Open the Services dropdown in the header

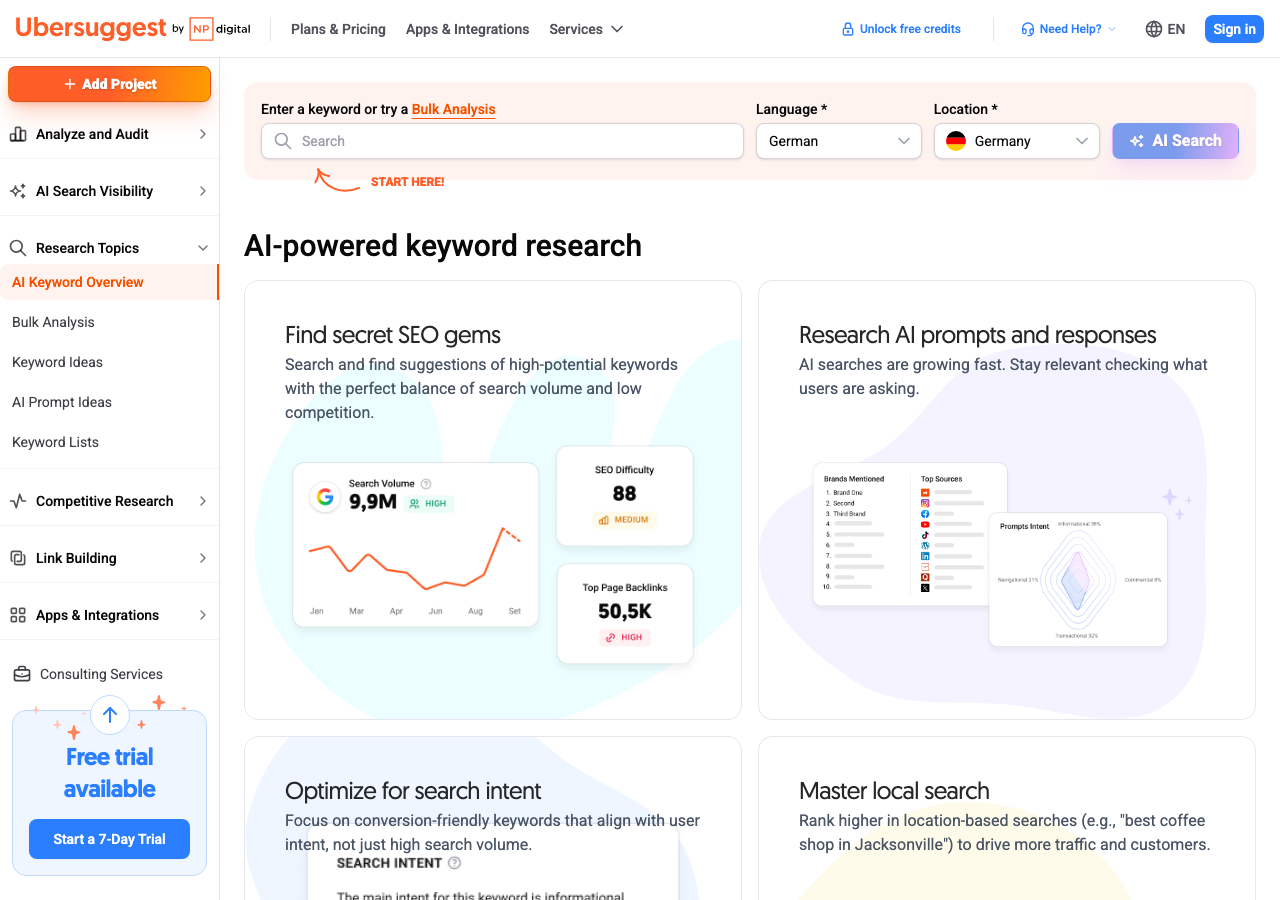[586, 29]
